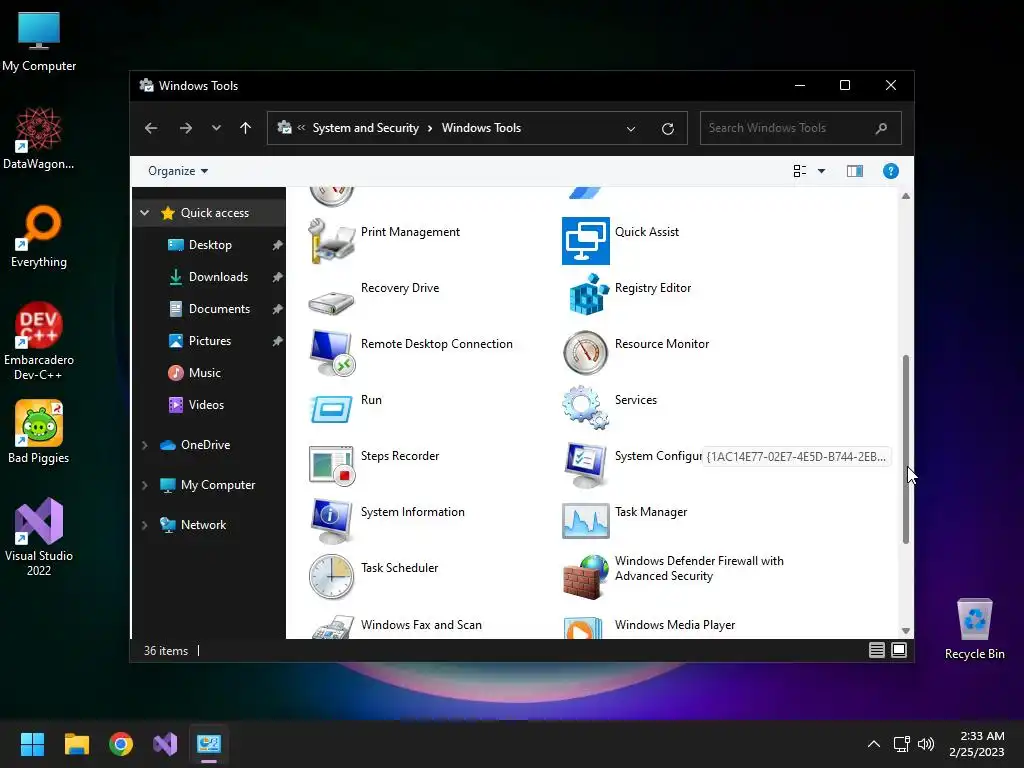Select the Windows Defender Firewall brick icon
The width and height of the screenshot is (1024, 768).
(x=585, y=577)
